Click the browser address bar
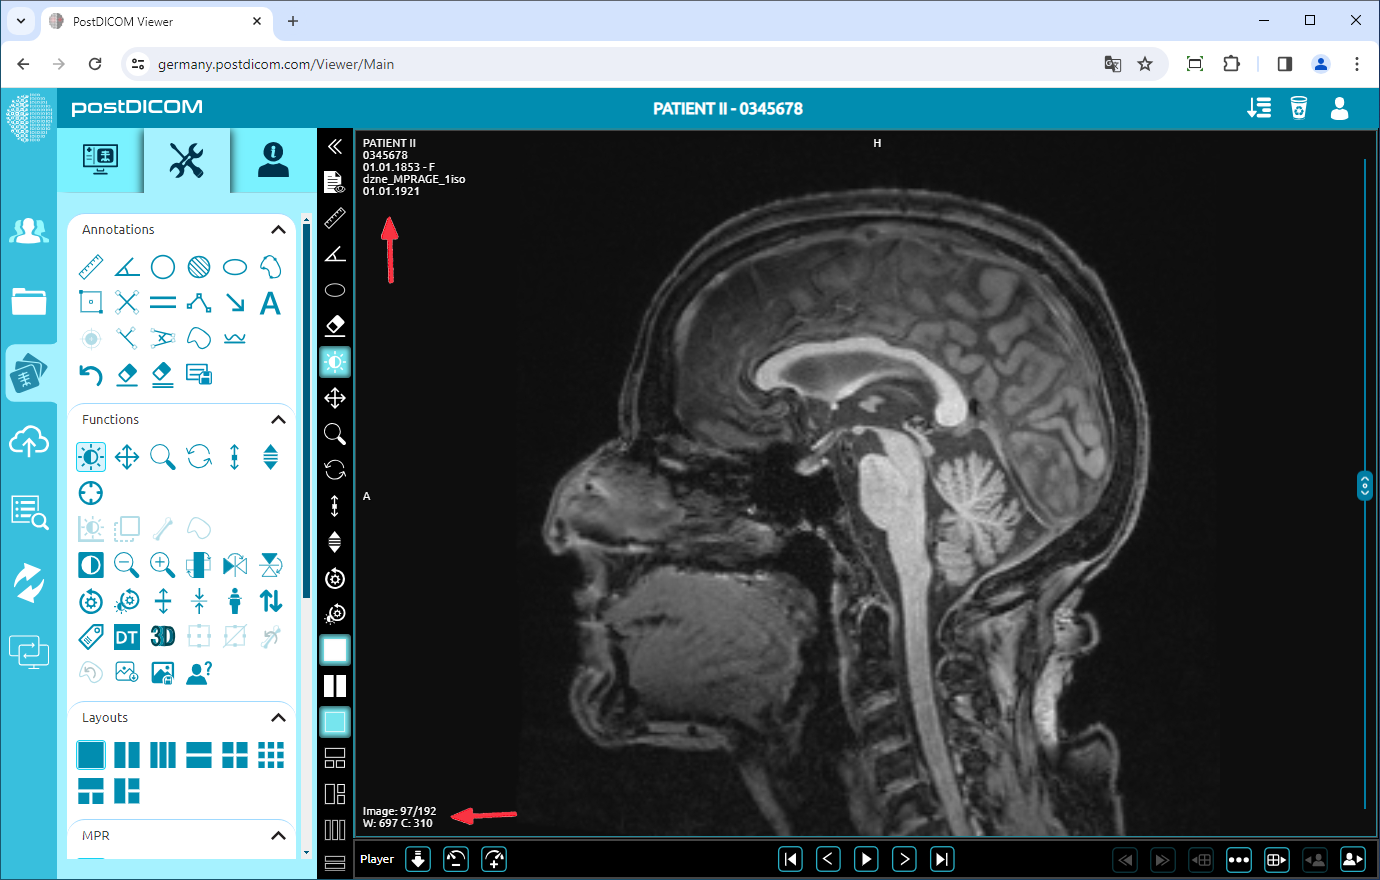 400,63
